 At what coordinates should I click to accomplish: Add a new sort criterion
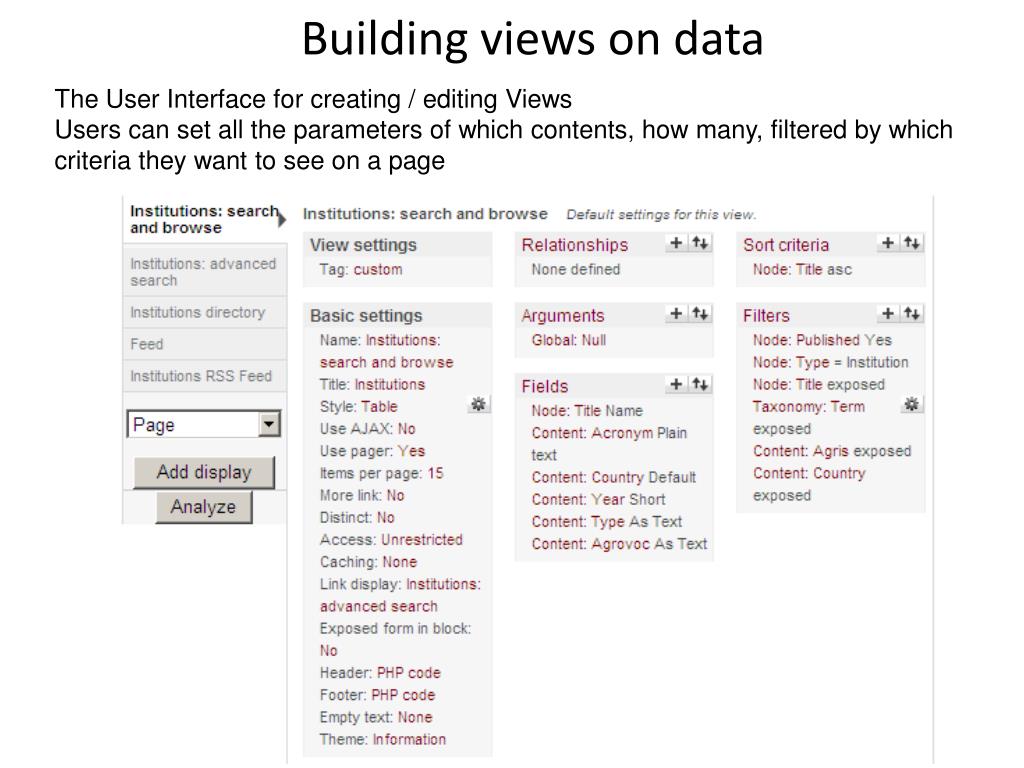click(888, 243)
